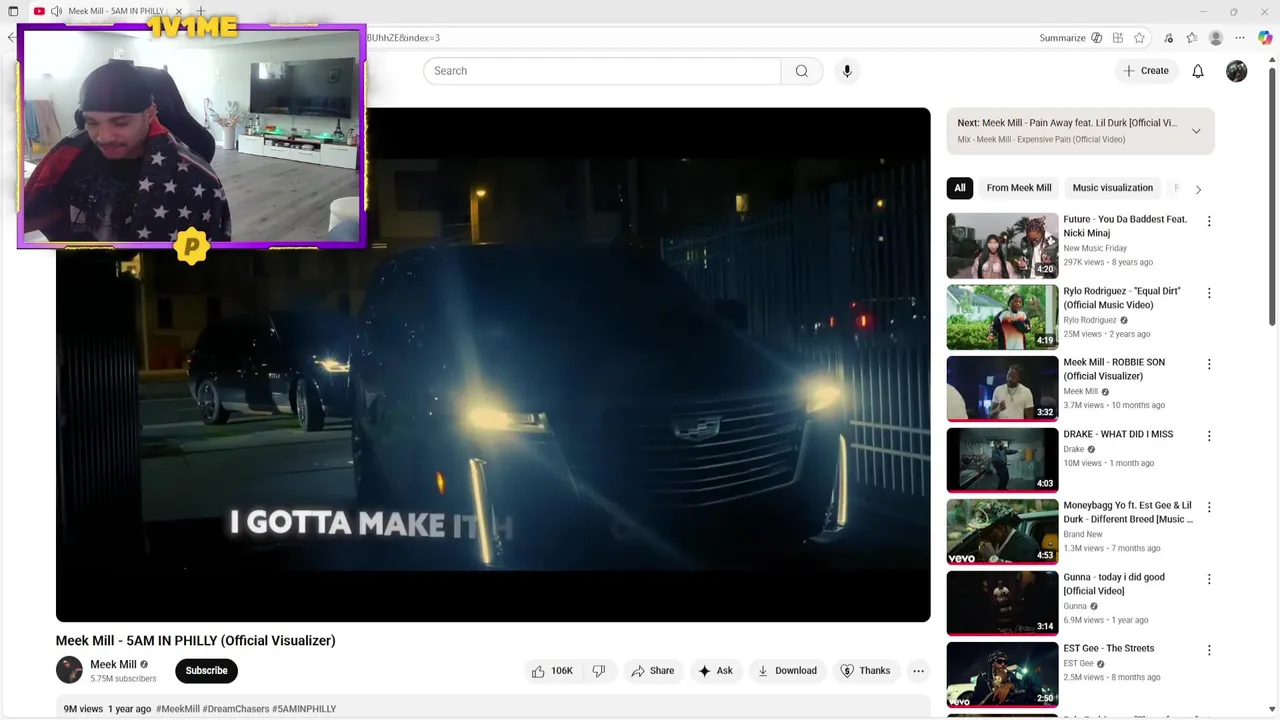
Task: Open options for Moneybagg Yo Different Breed
Action: coord(1209,507)
